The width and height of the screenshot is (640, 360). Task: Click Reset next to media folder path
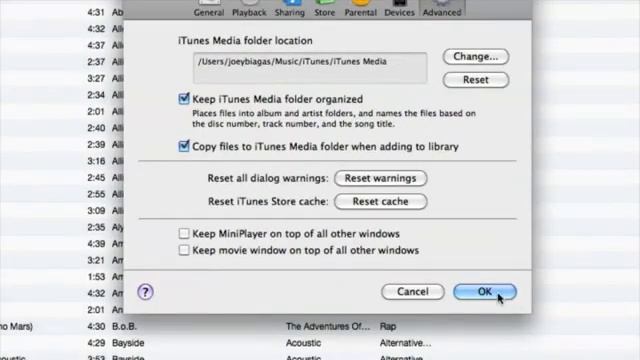tap(476, 80)
